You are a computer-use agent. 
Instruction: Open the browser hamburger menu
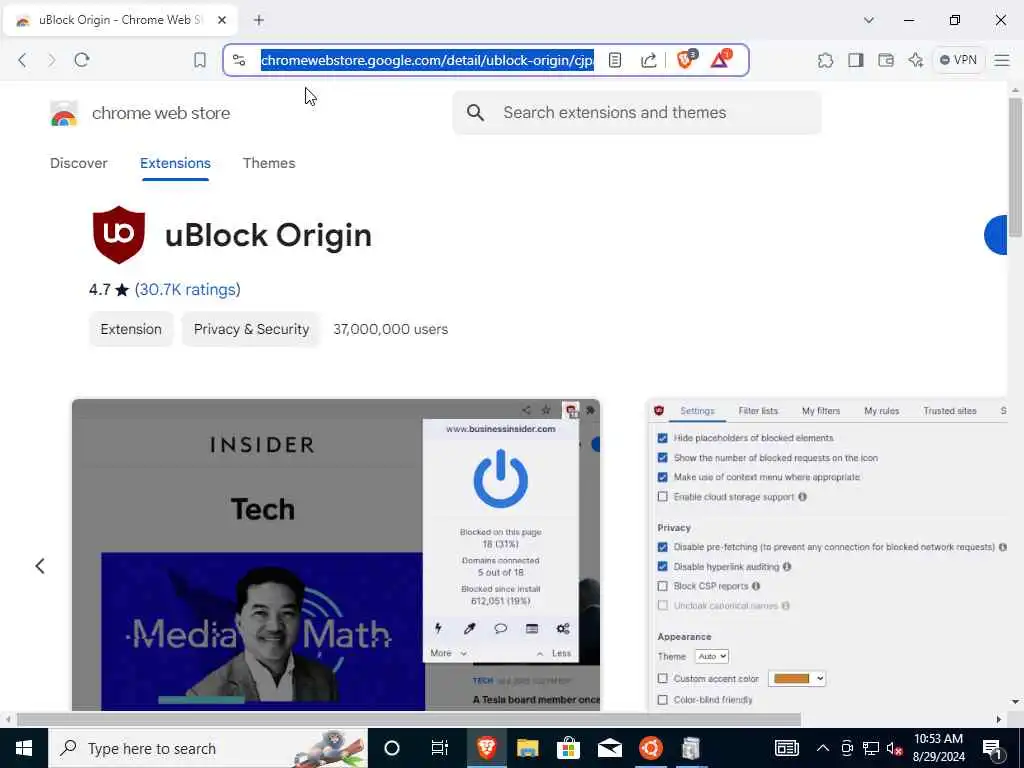pos(1002,60)
